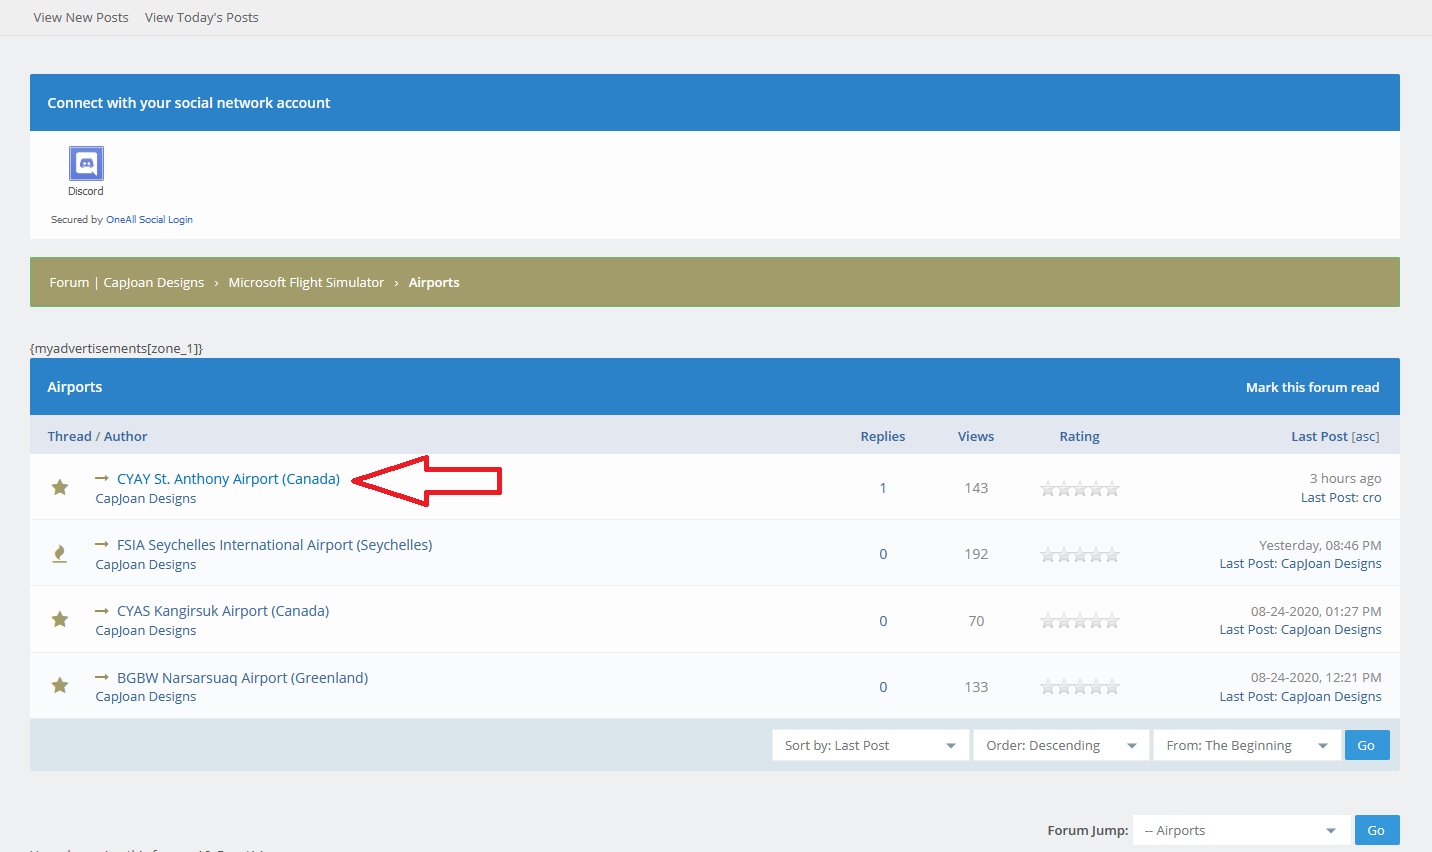
Task: Open author CapJoan Designs under the BGBW thread
Action: point(146,697)
